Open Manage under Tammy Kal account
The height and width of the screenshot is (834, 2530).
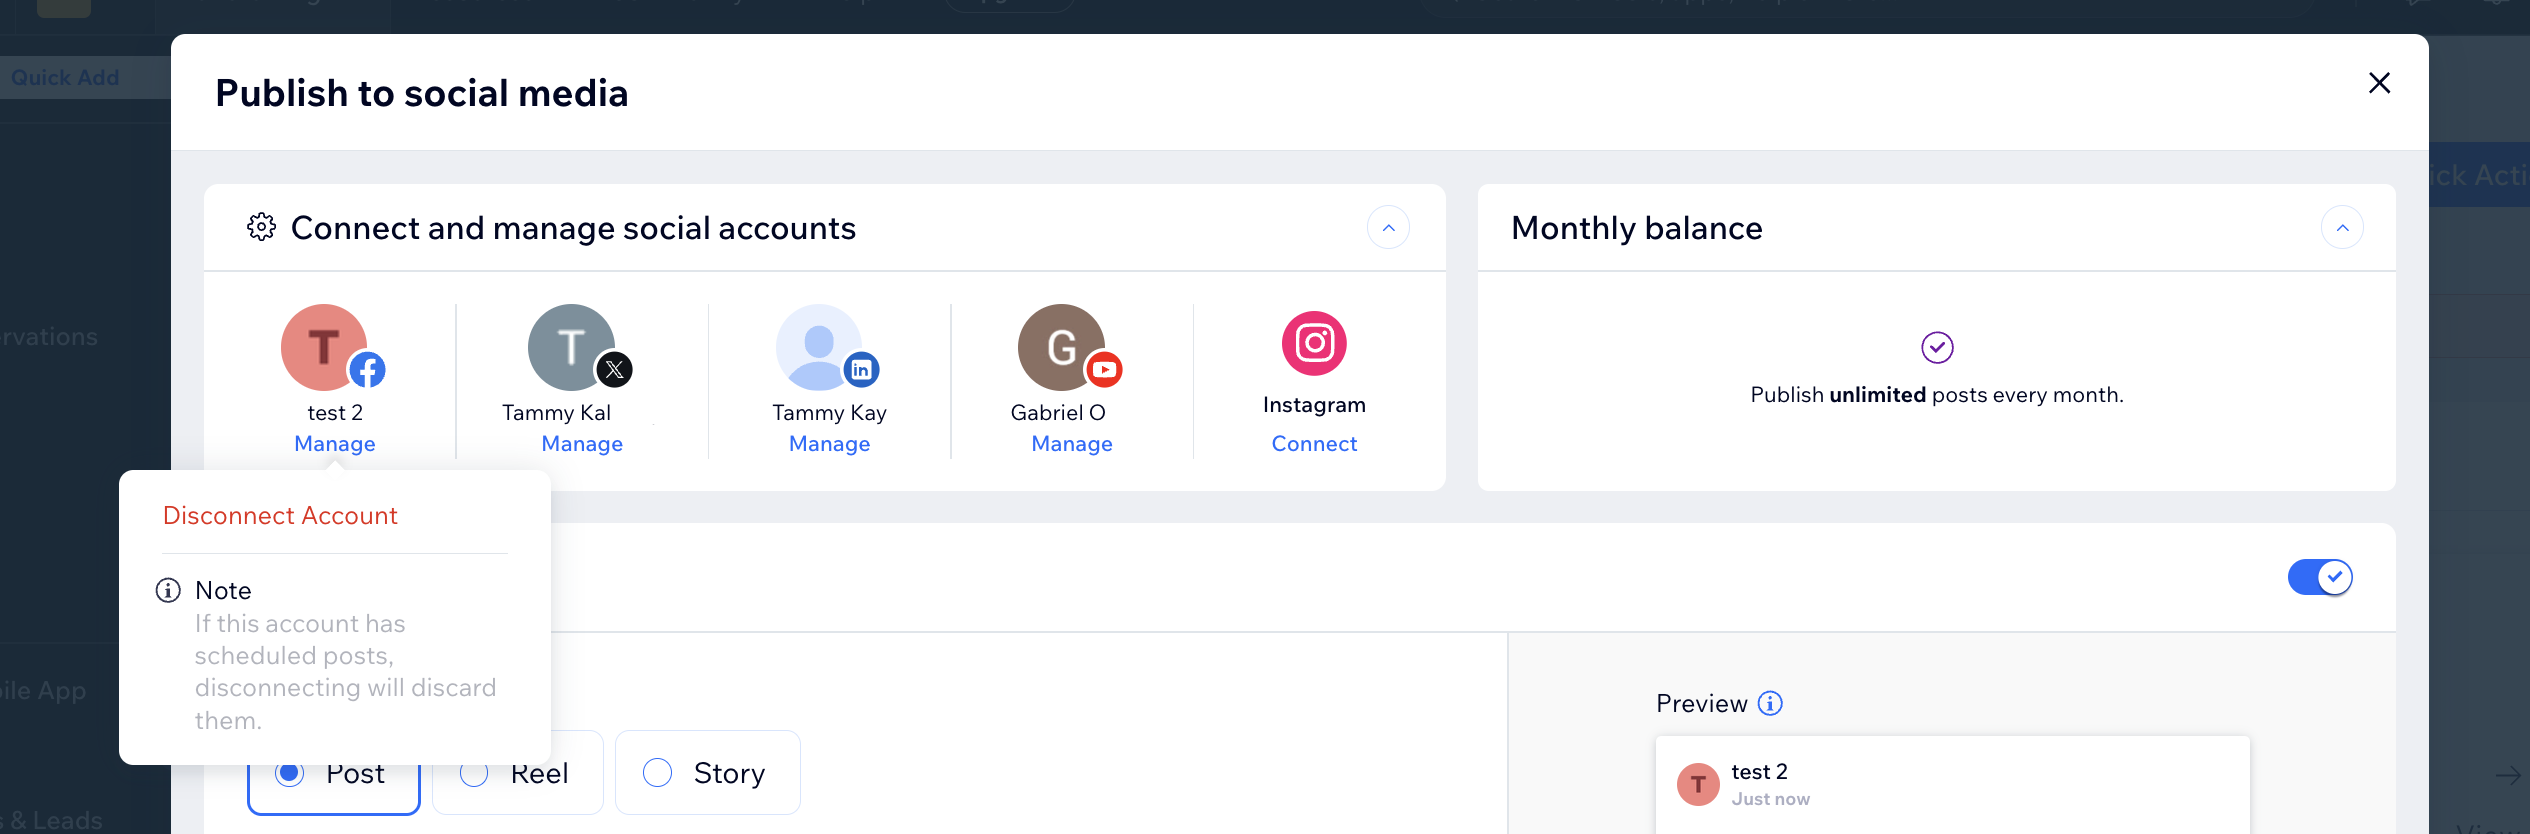582,443
